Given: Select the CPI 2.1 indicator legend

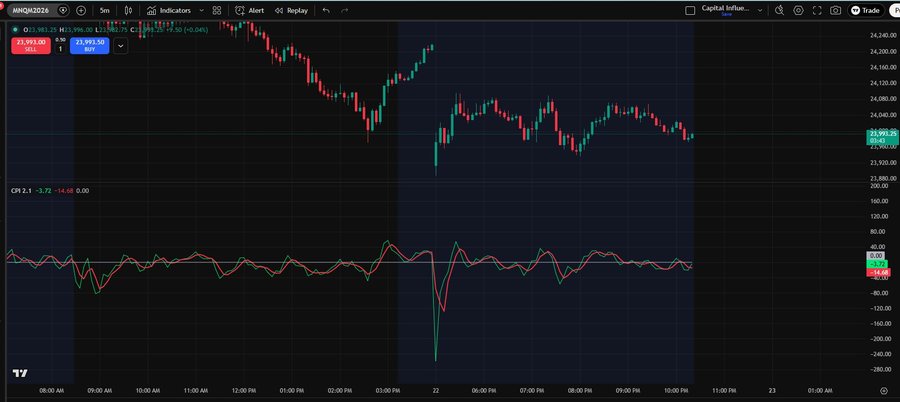Looking at the screenshot, I should point(21,191).
